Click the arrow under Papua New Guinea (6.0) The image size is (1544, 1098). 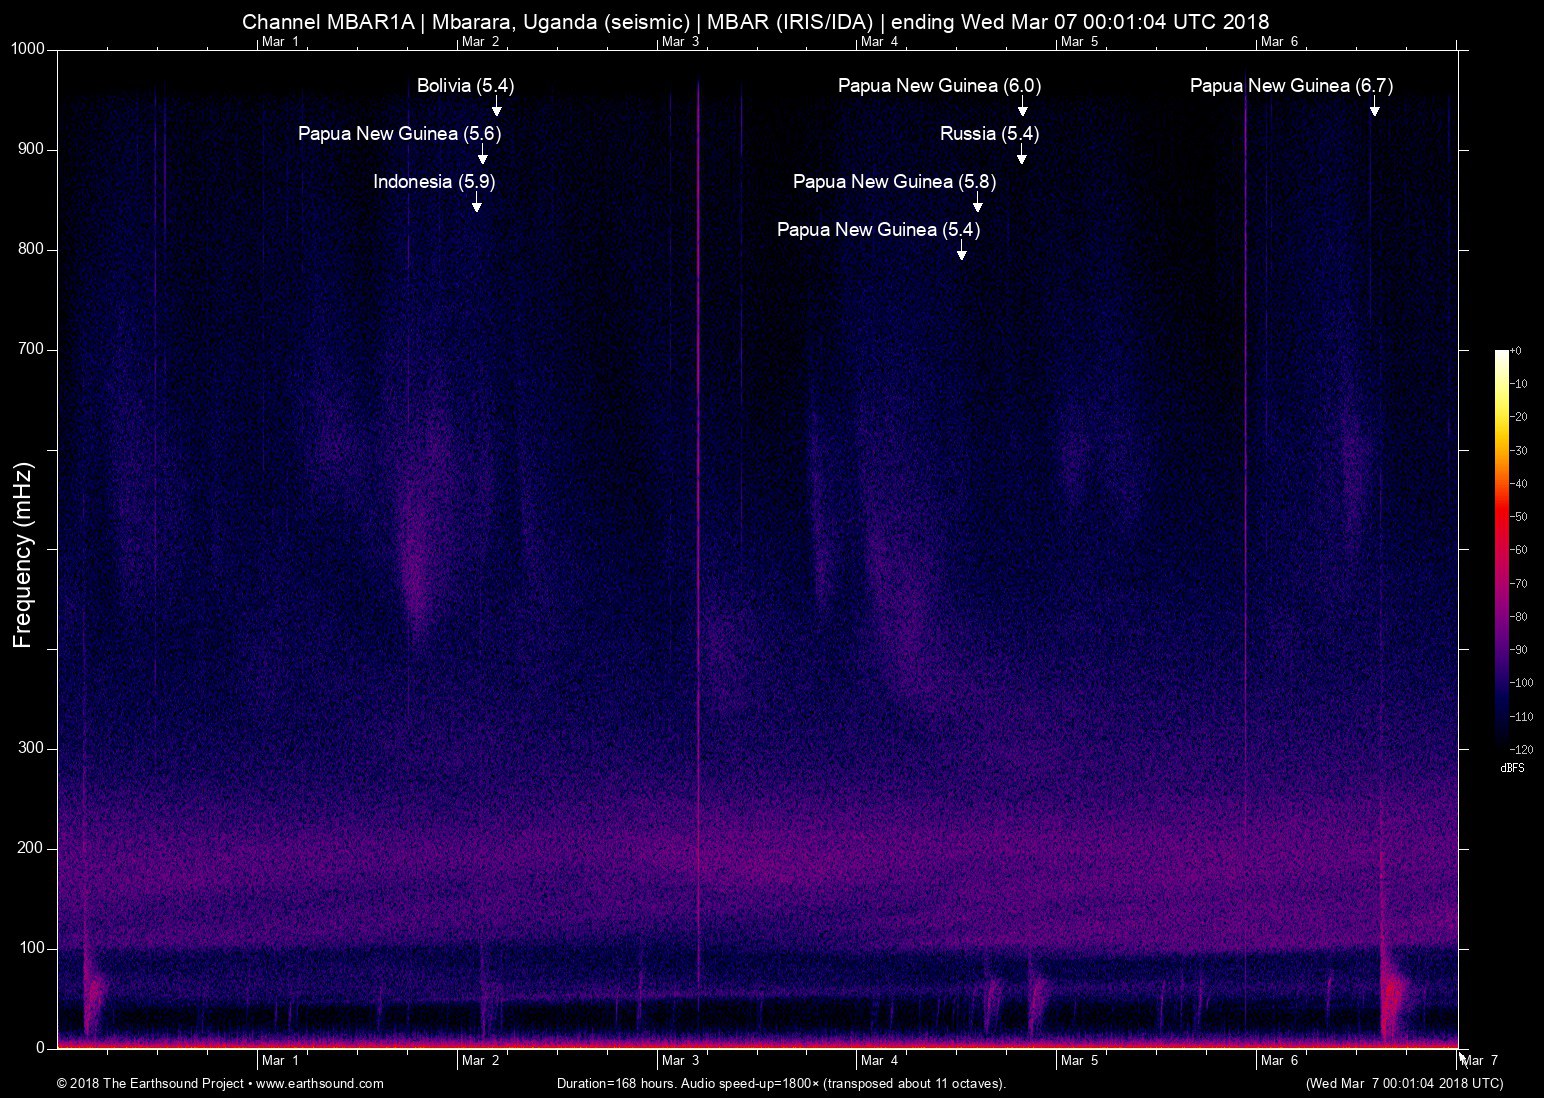1022,107
